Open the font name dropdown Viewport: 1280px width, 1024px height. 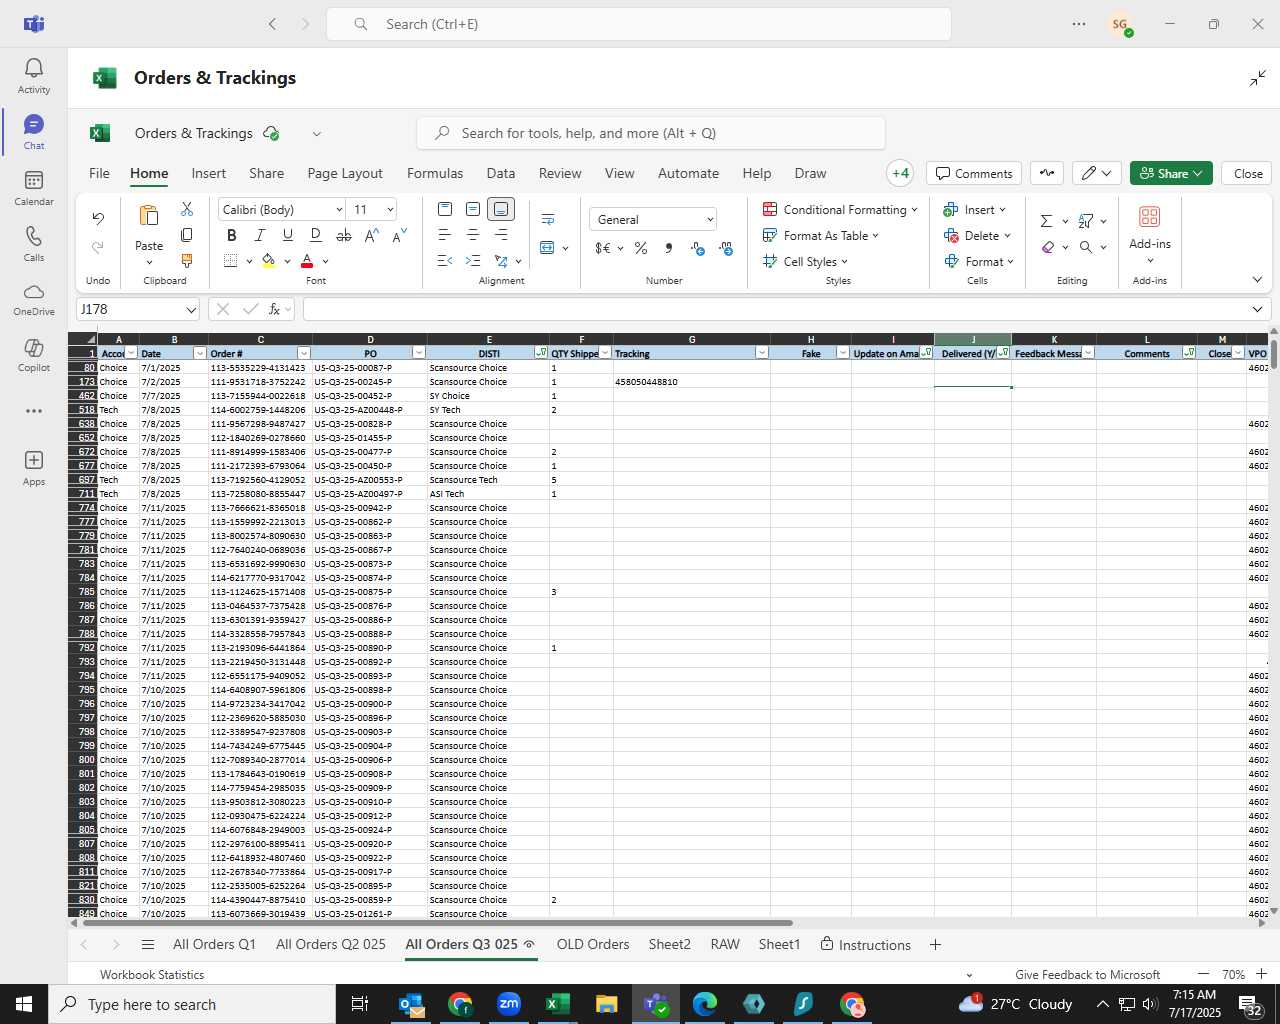[339, 209]
